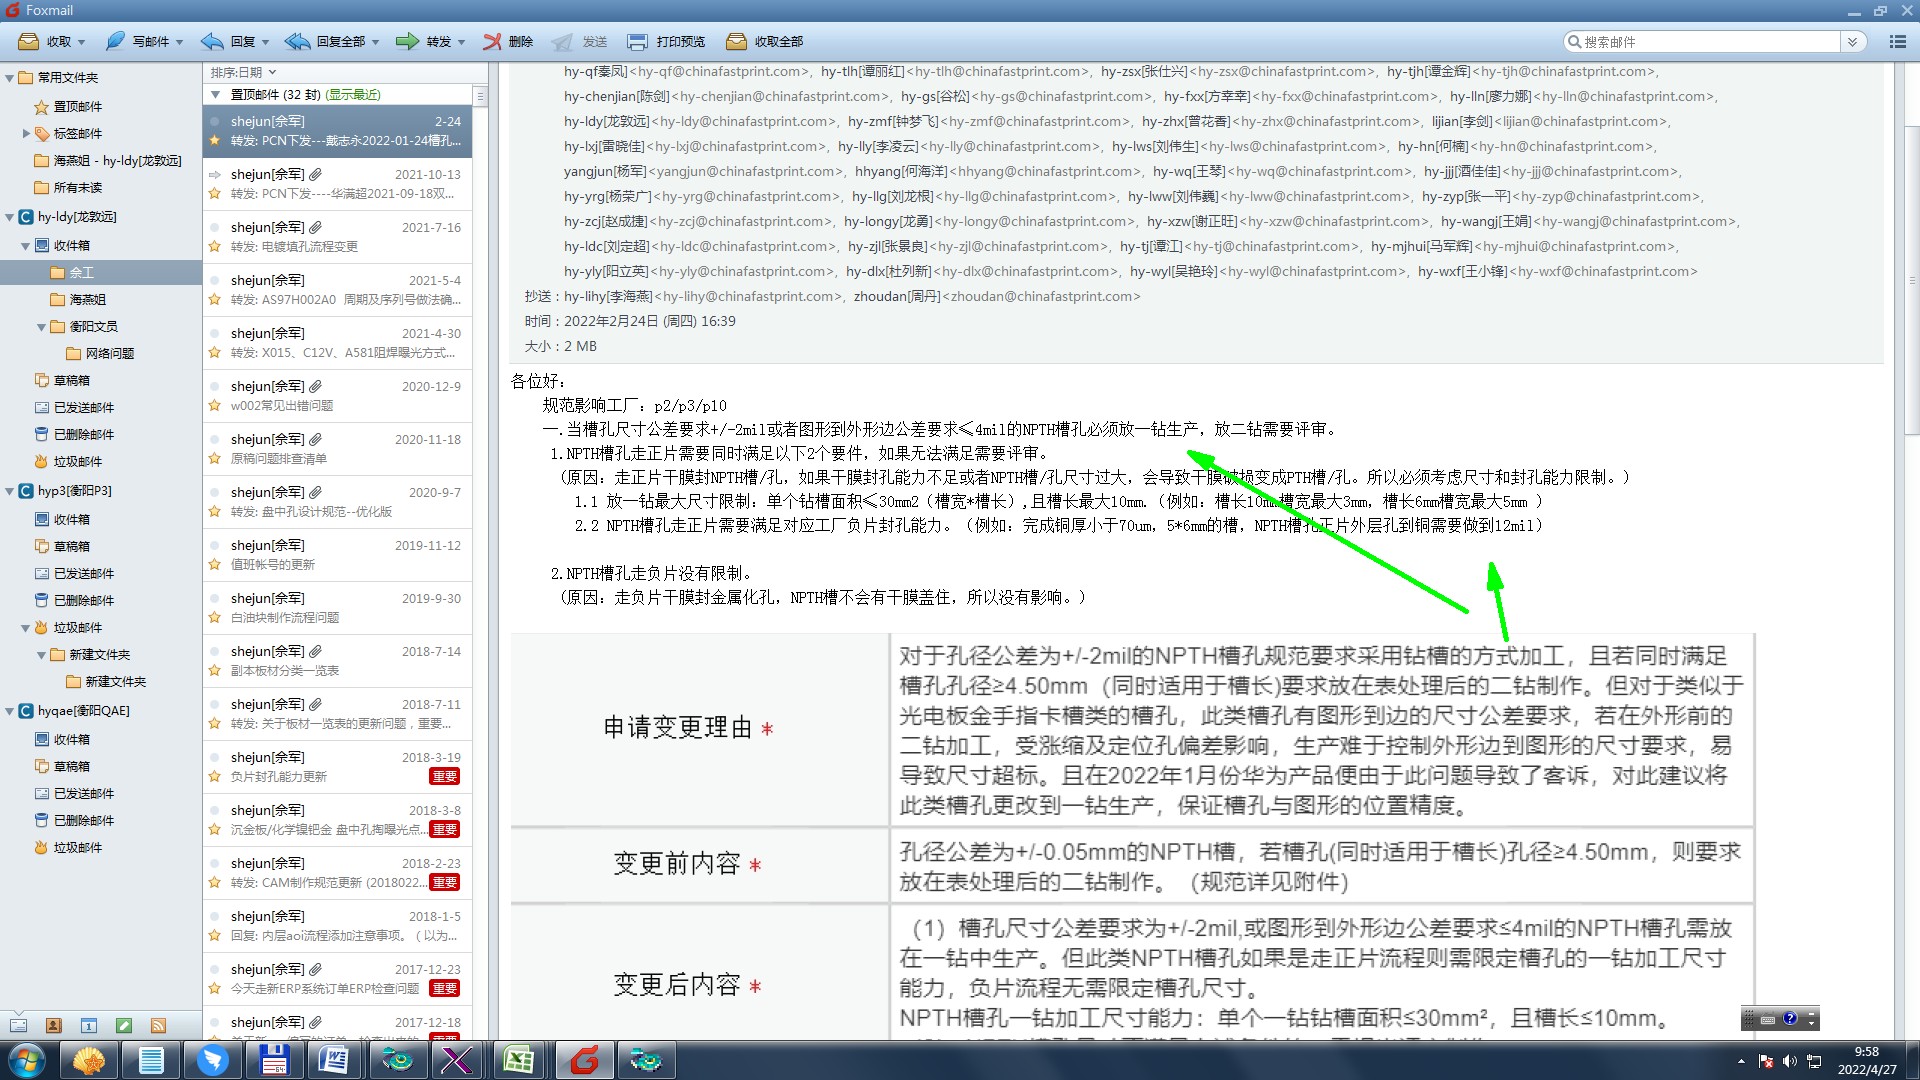This screenshot has width=1920, height=1080.
Task: Click the toolbar list menu icon
Action: [x=1897, y=41]
